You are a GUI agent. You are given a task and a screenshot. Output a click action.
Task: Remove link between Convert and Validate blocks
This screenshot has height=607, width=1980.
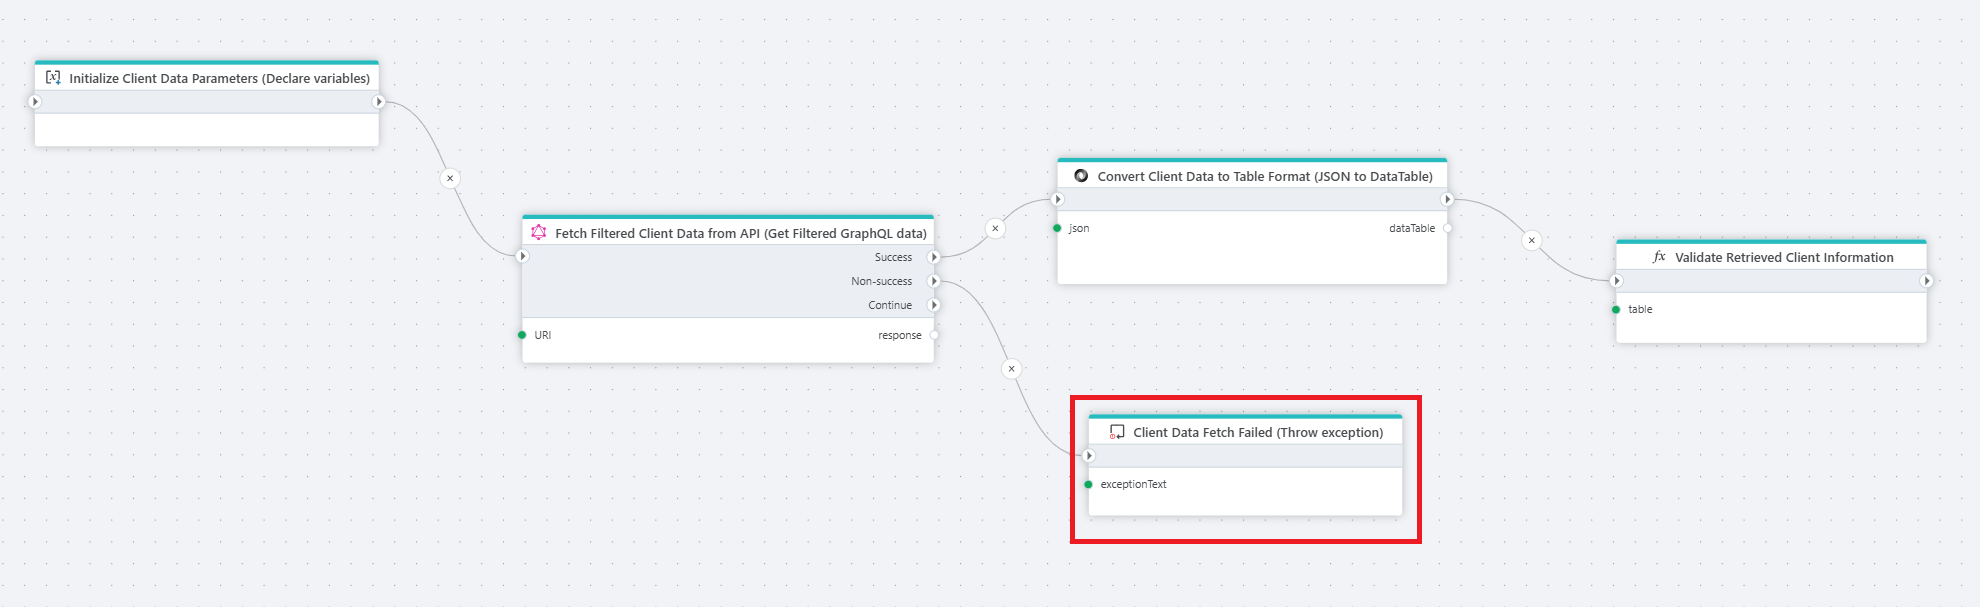coord(1531,240)
